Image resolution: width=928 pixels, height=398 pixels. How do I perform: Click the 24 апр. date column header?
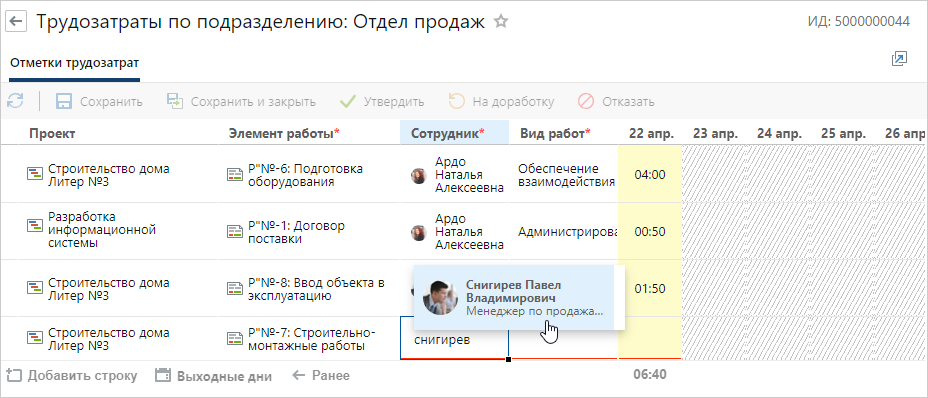(779, 133)
